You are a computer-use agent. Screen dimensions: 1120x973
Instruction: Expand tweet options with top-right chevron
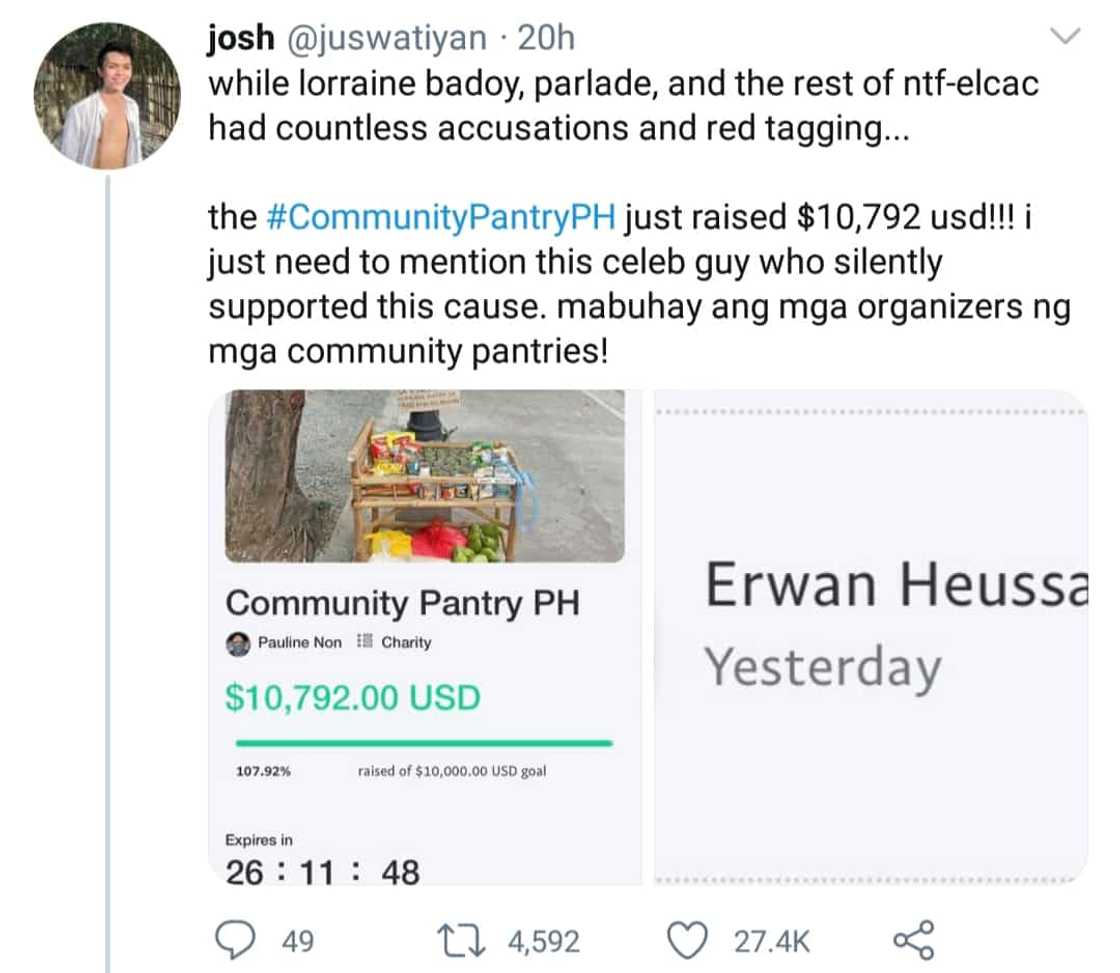(1068, 38)
